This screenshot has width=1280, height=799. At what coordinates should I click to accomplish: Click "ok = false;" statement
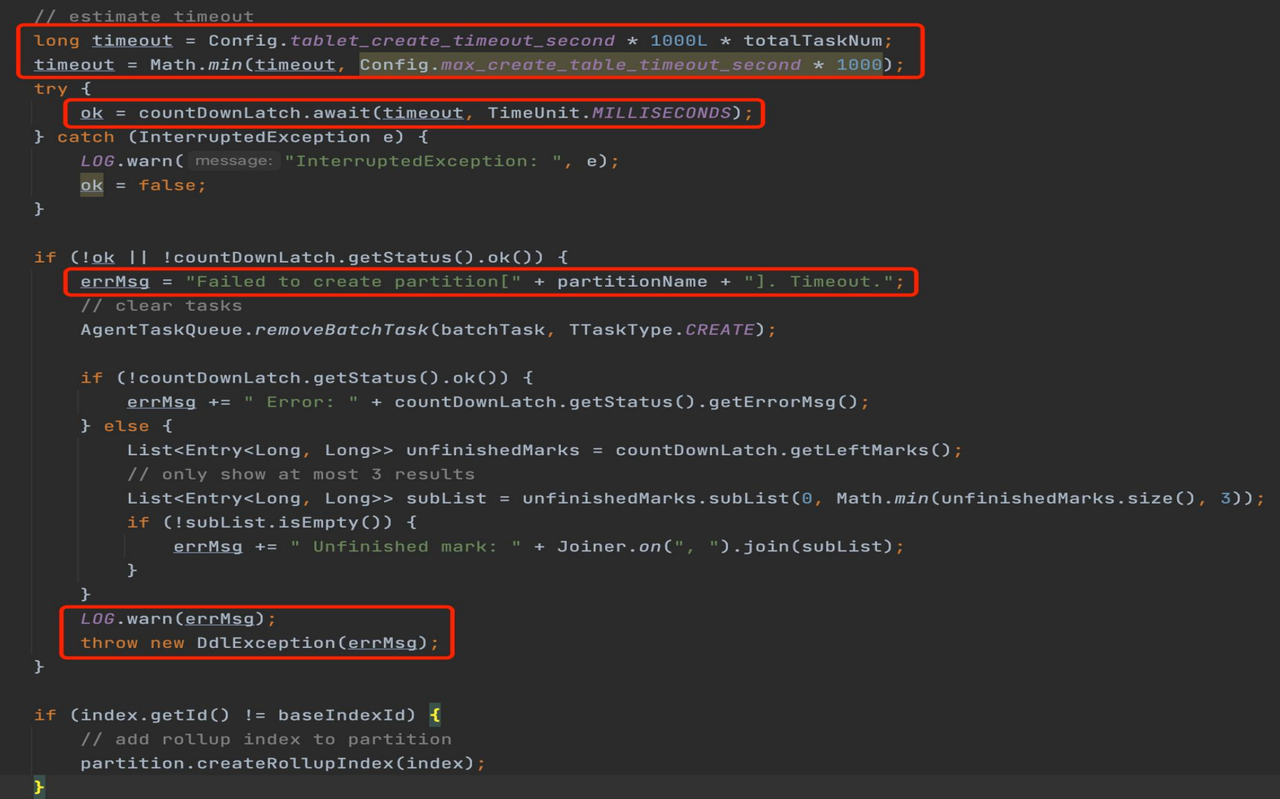[x=143, y=185]
